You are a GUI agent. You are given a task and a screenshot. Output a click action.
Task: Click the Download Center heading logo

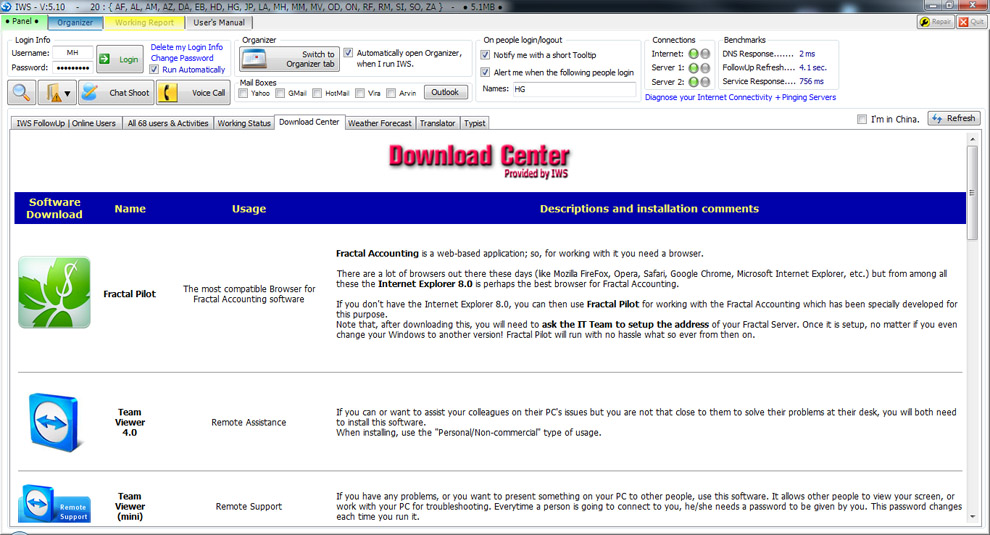[x=479, y=161]
